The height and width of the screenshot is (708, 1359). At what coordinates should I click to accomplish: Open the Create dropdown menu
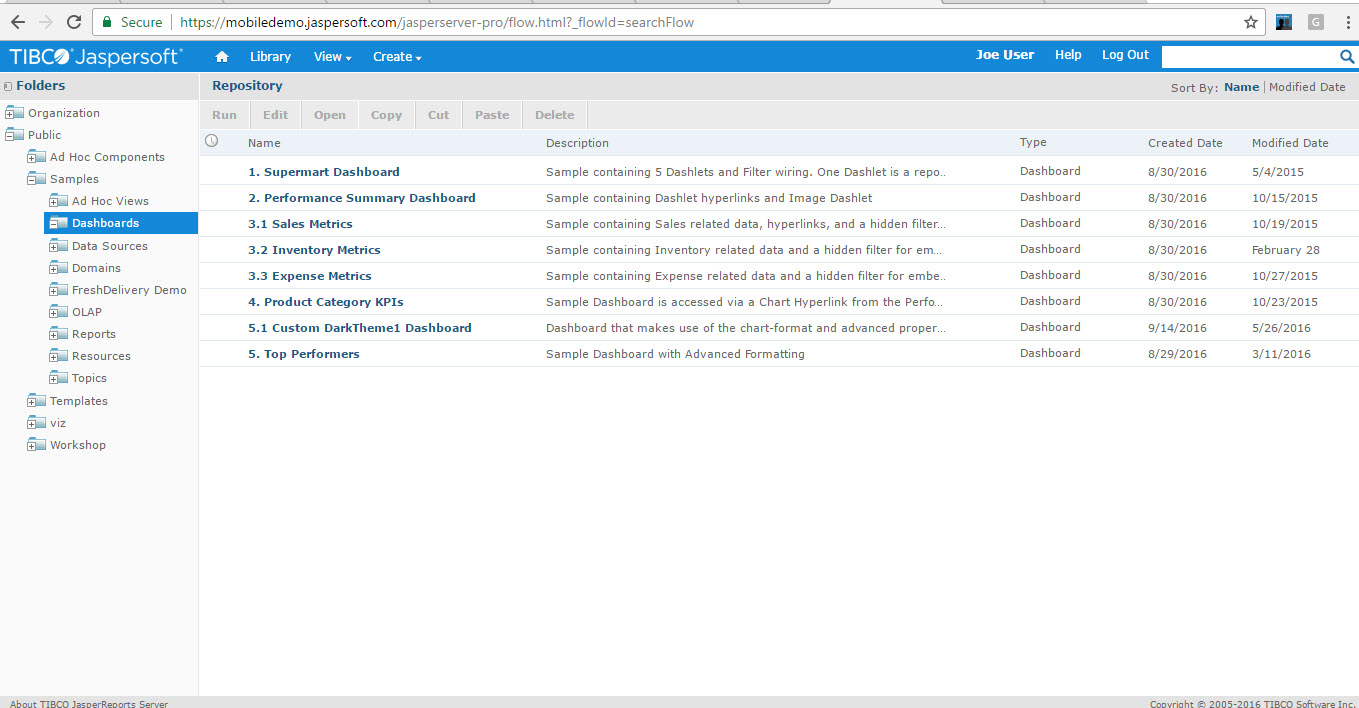[x=397, y=57]
